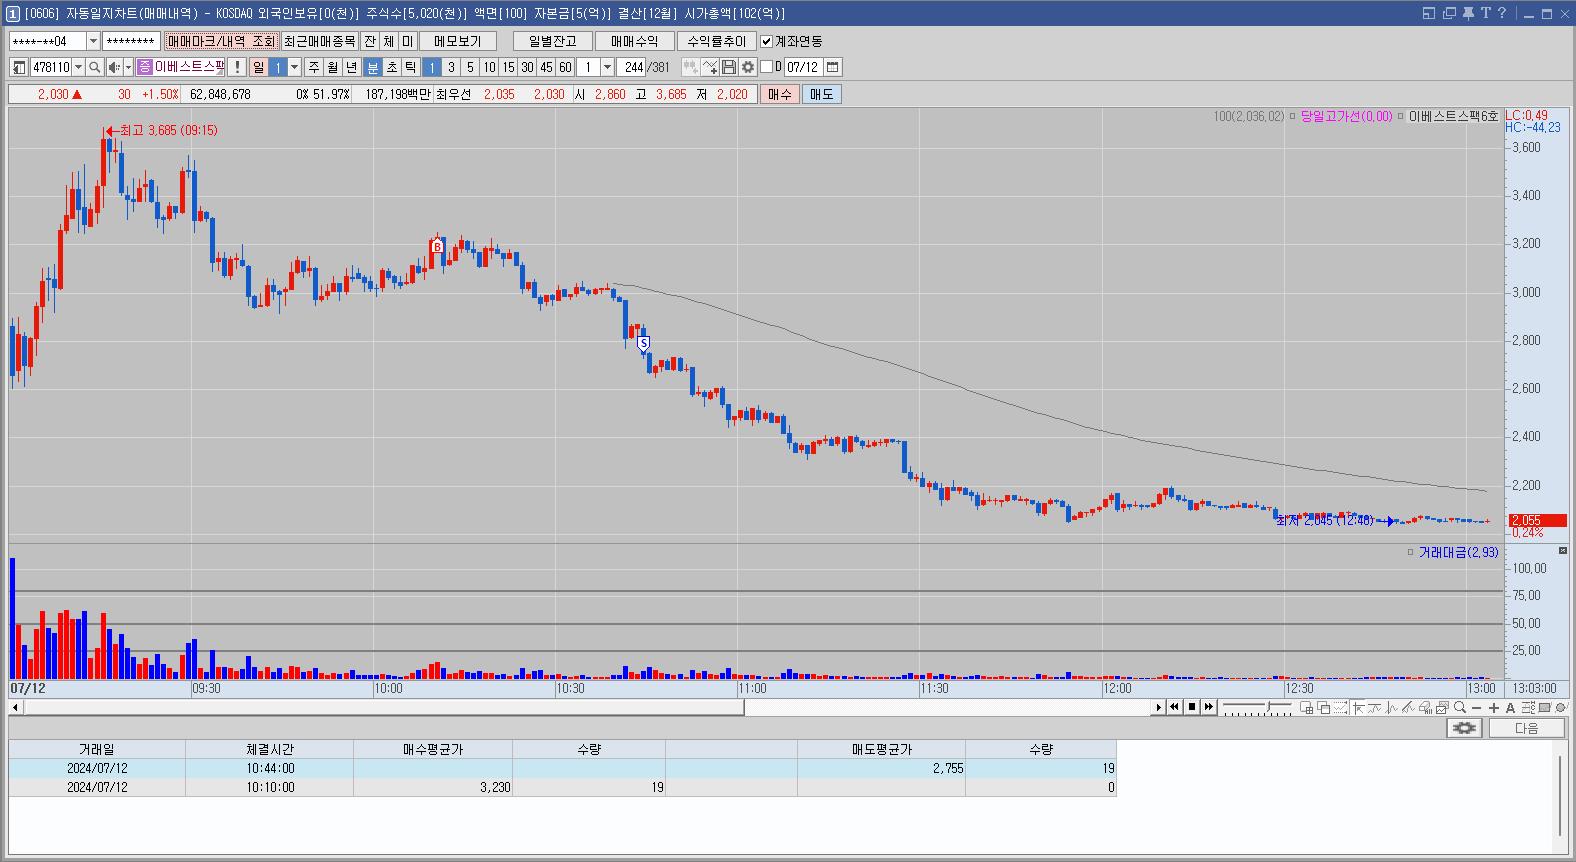Click the plus zoom-in chart icon
1576x862 pixels.
click(x=1494, y=708)
